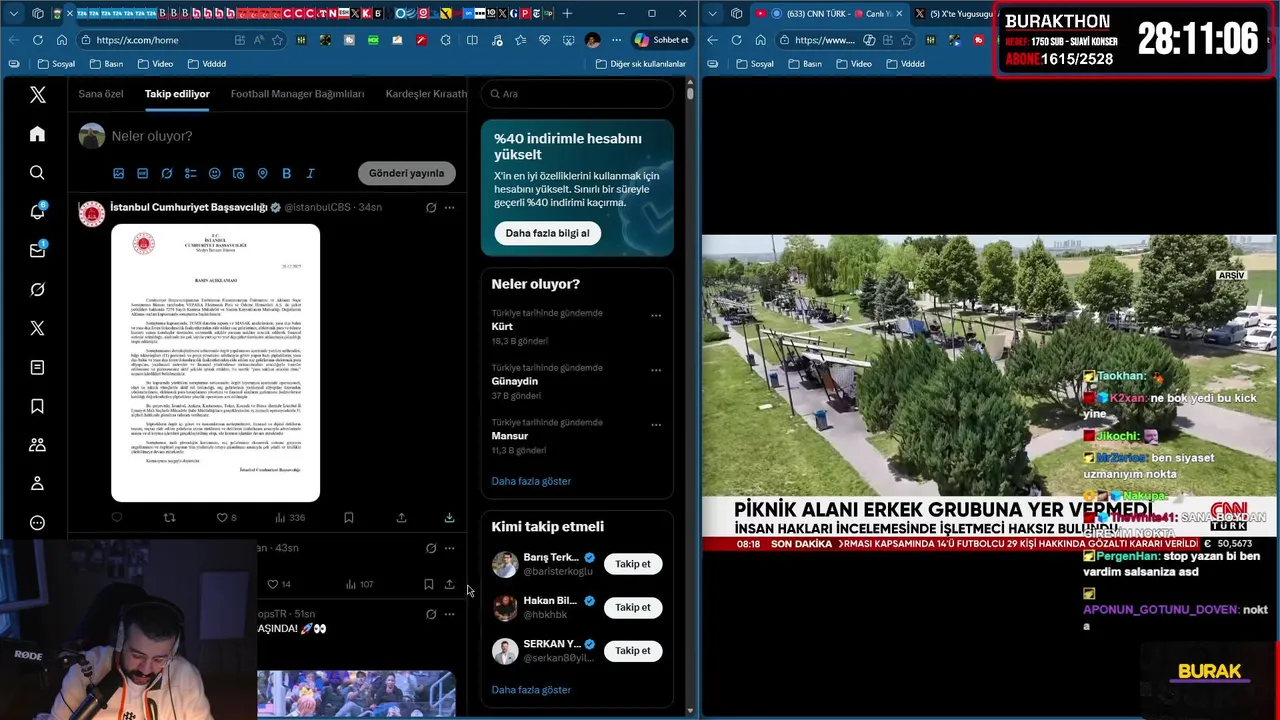
Task: Open options for the Kürt trend
Action: click(x=656, y=315)
